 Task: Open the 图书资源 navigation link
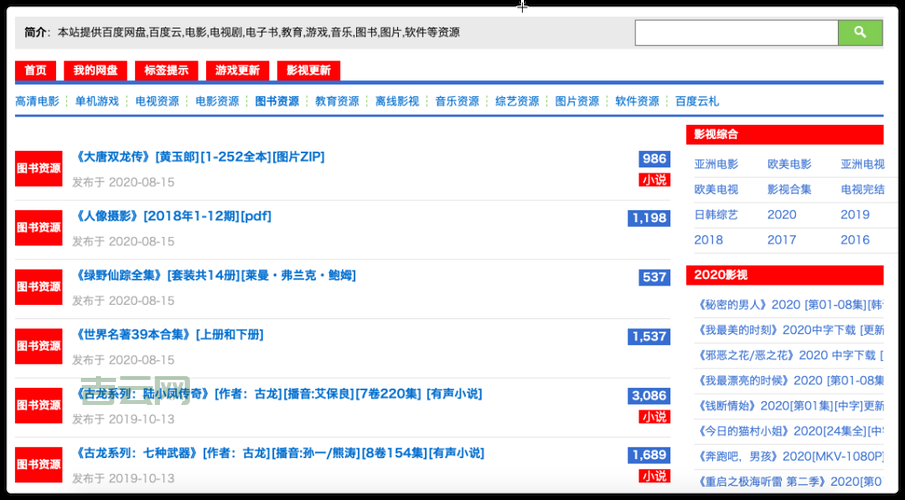277,102
